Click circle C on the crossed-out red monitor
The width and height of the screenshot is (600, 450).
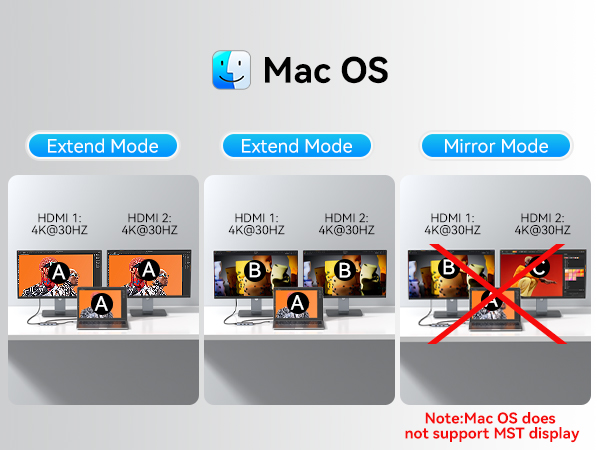pyautogui.click(x=538, y=267)
